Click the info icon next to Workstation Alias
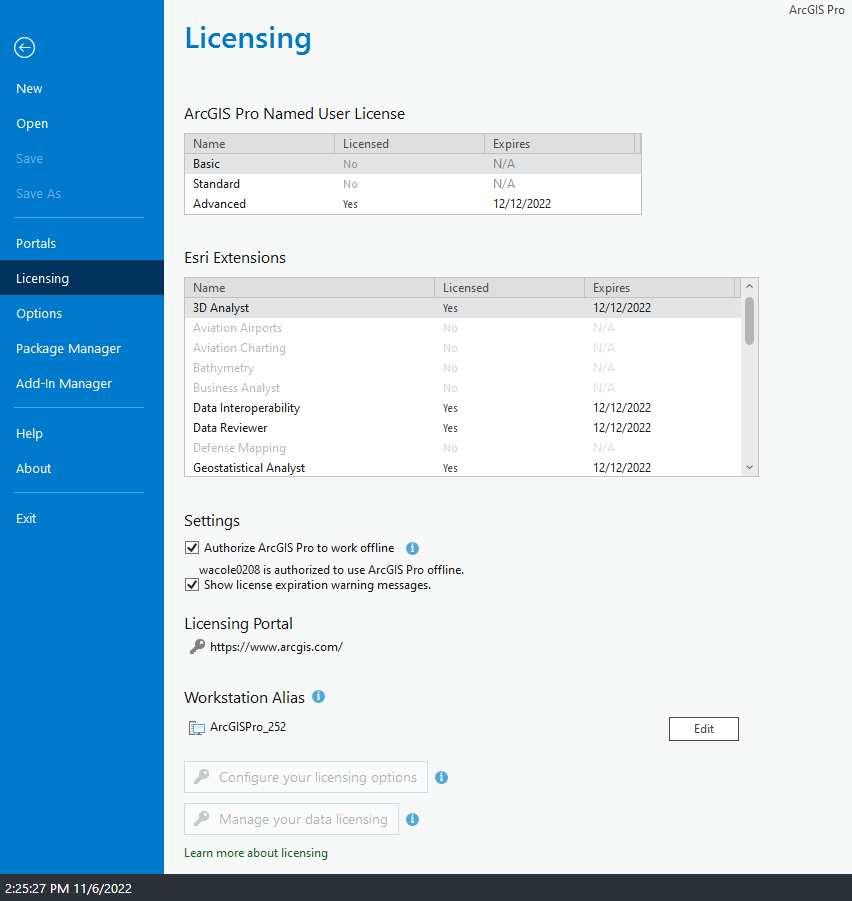 [318, 696]
